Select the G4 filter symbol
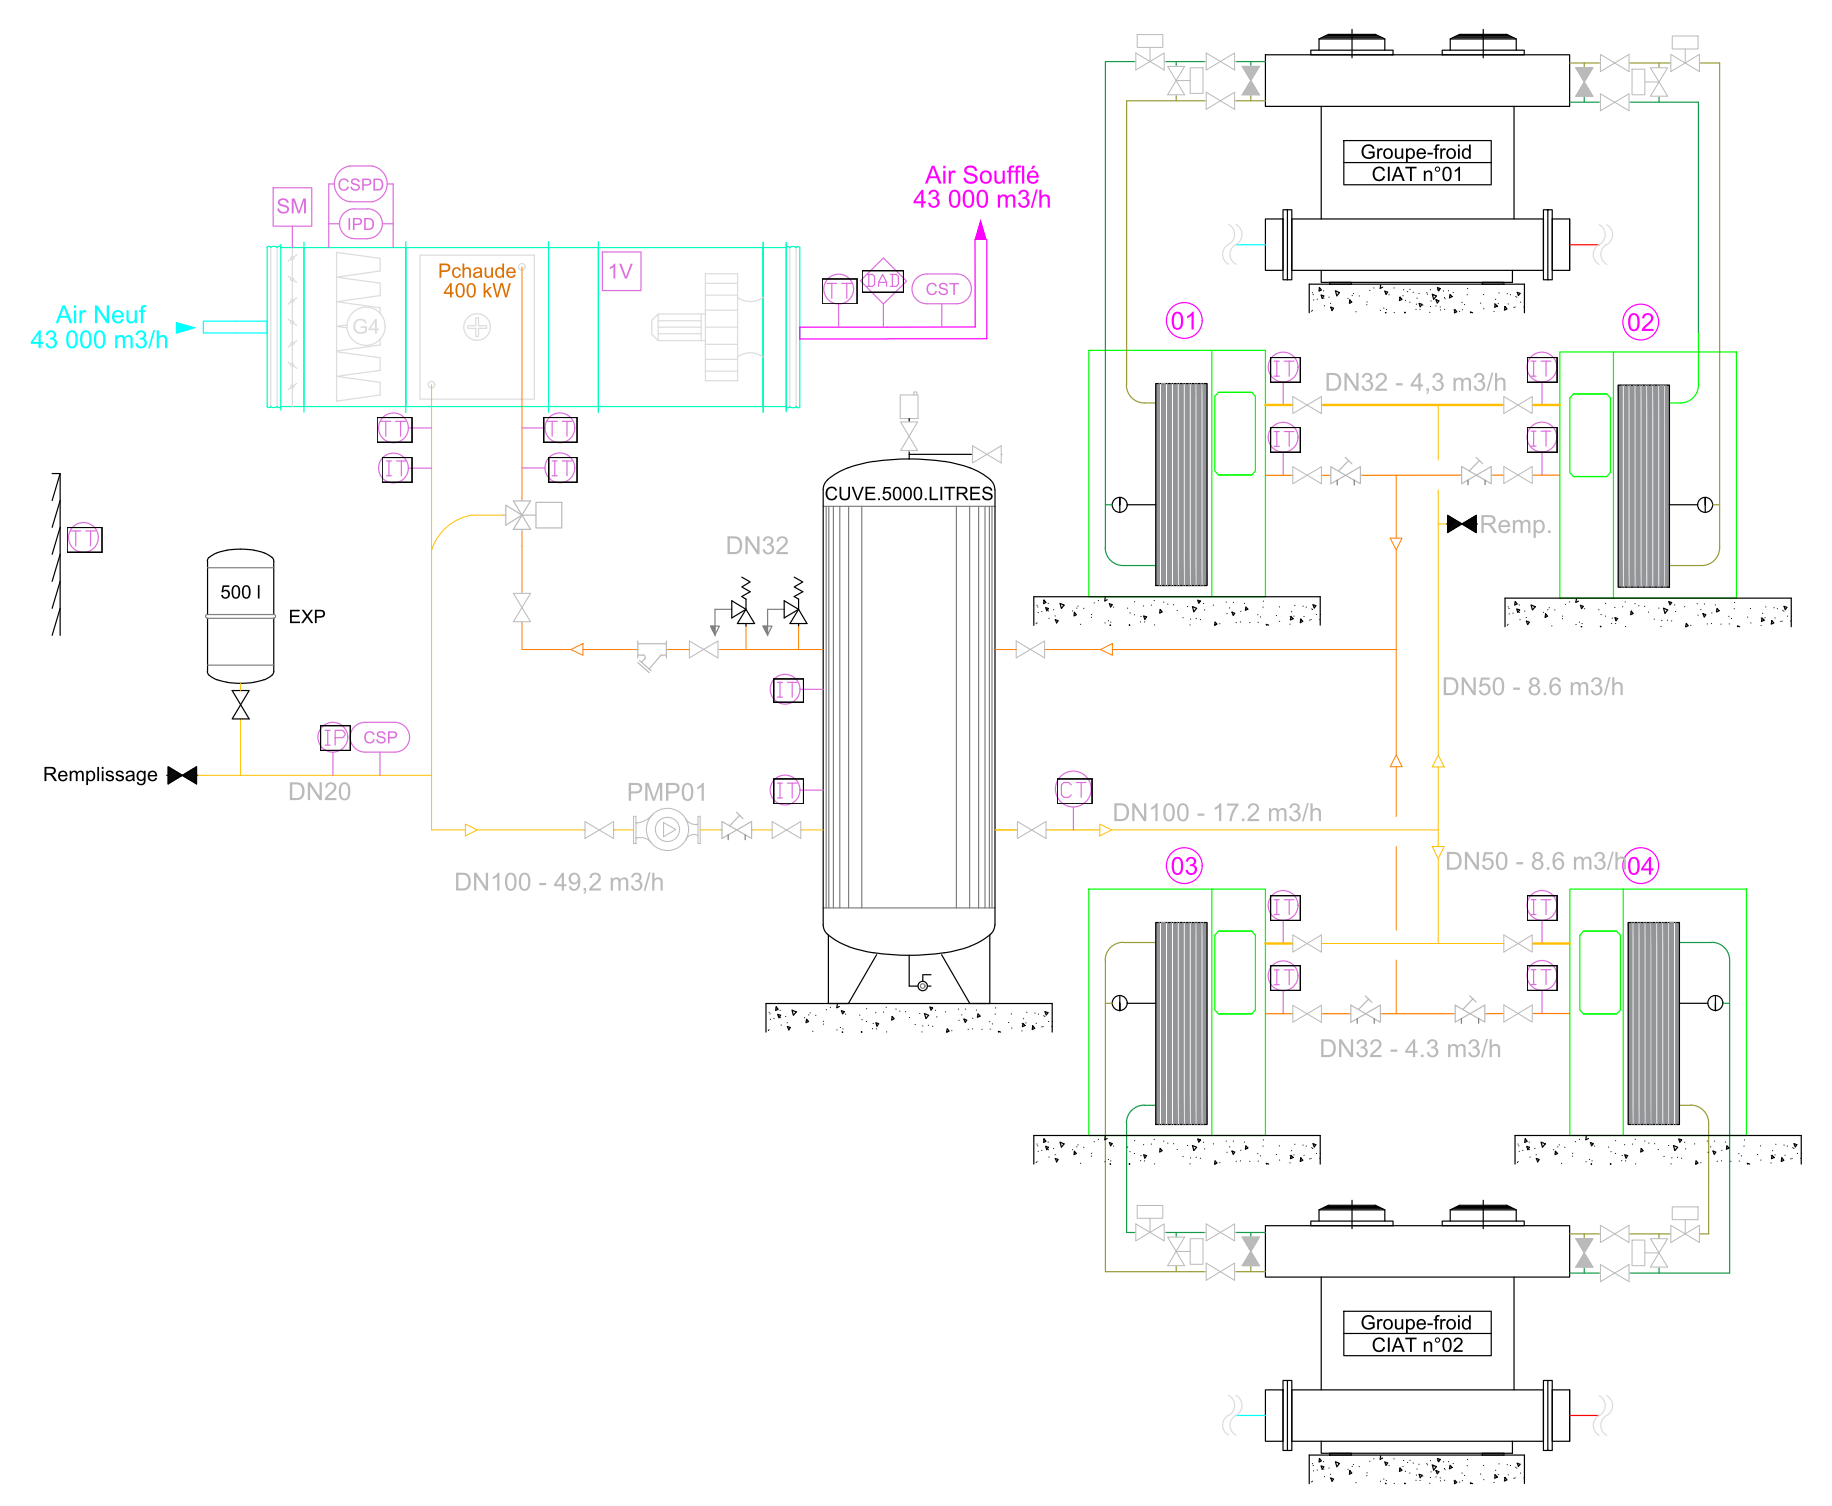This screenshot has height=1506, width=1832. point(366,327)
